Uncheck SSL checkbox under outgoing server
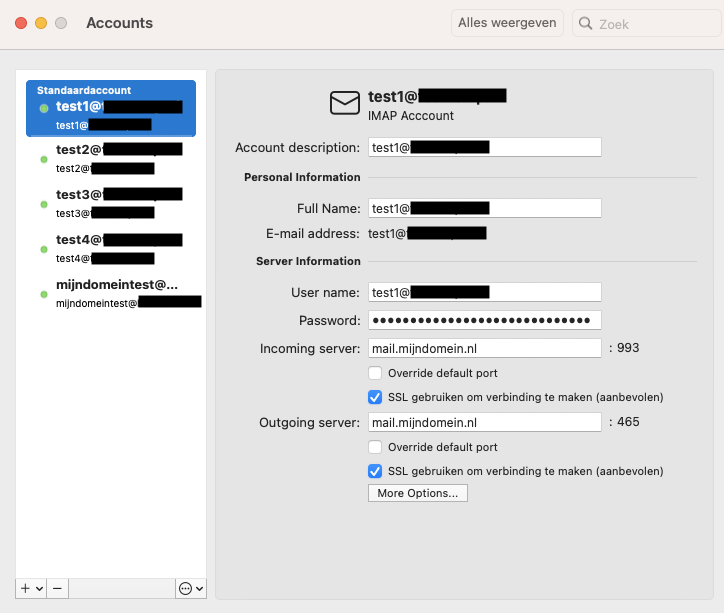This screenshot has width=724, height=613. point(375,471)
